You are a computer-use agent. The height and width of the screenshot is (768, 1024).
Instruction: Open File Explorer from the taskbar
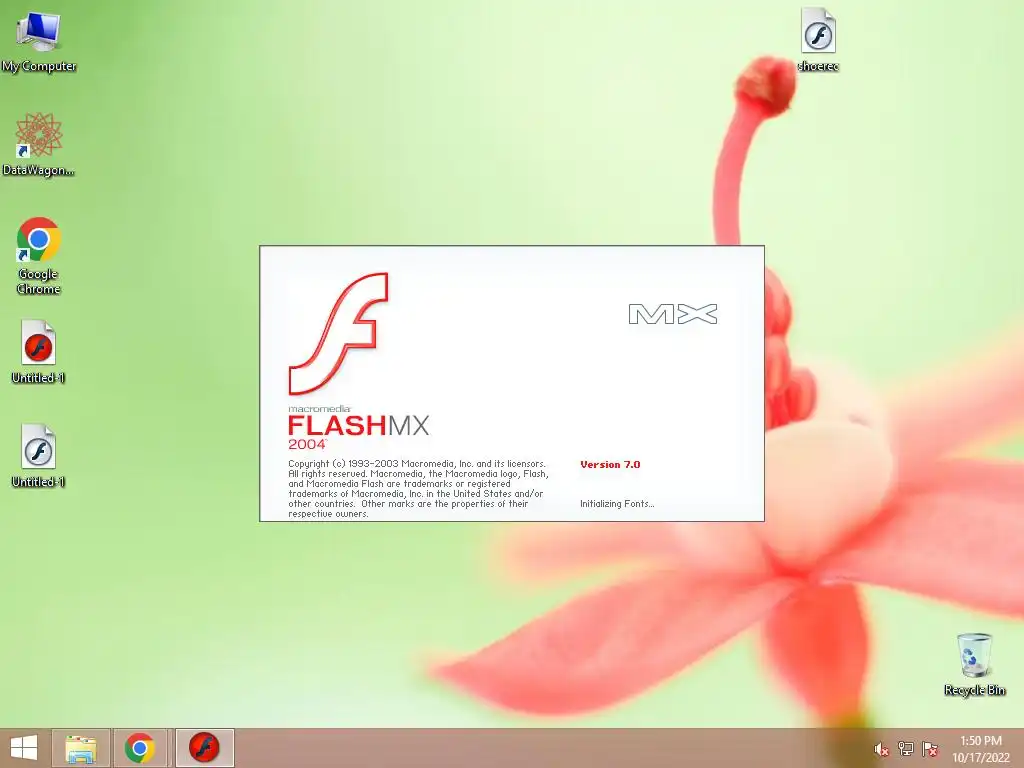(x=81, y=748)
